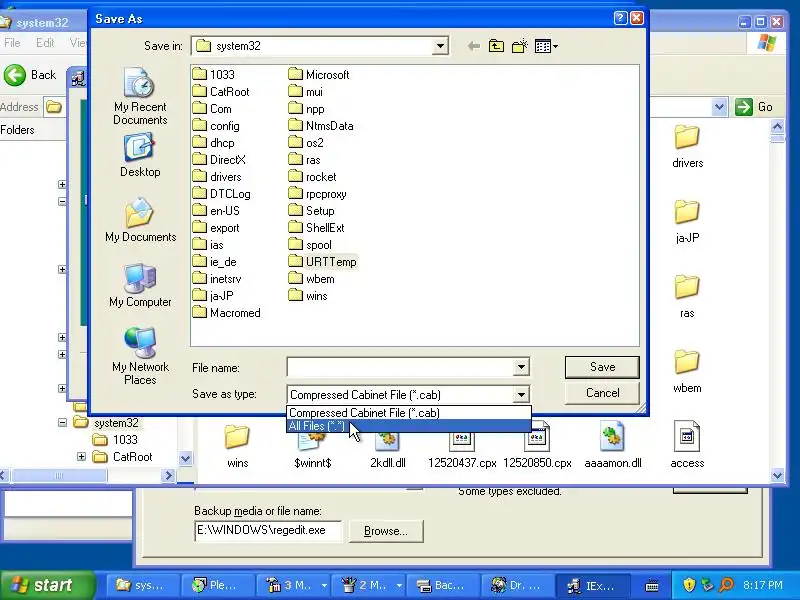Select the $winnt$ file in explorer
The width and height of the screenshot is (800, 600).
pyautogui.click(x=313, y=445)
